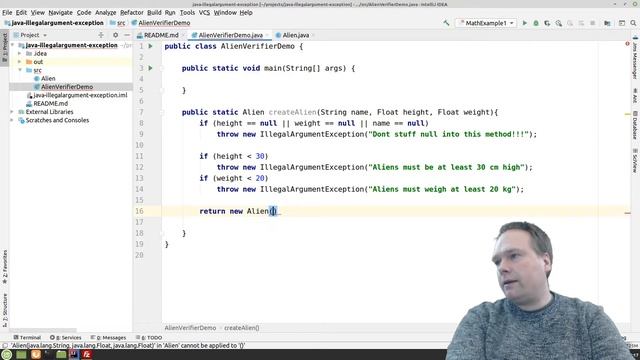The width and height of the screenshot is (640, 360).
Task: Toggle the Project tool window side button
Action: coord(4,48)
